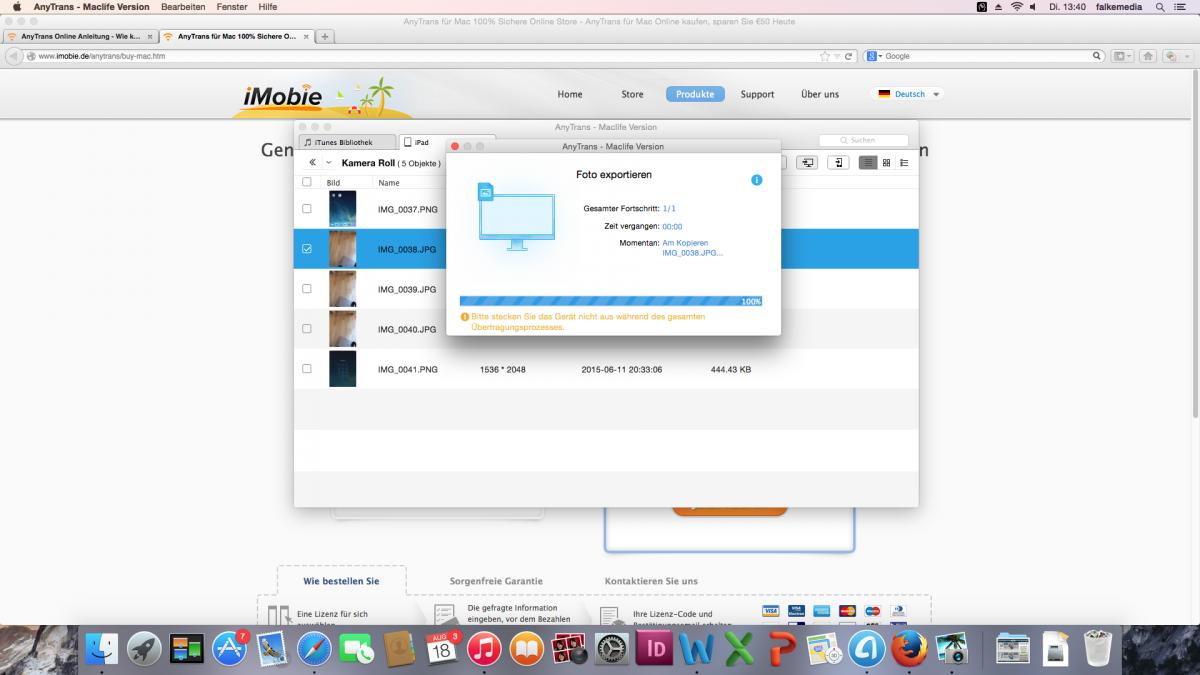Open Finder from the dock

click(102, 650)
